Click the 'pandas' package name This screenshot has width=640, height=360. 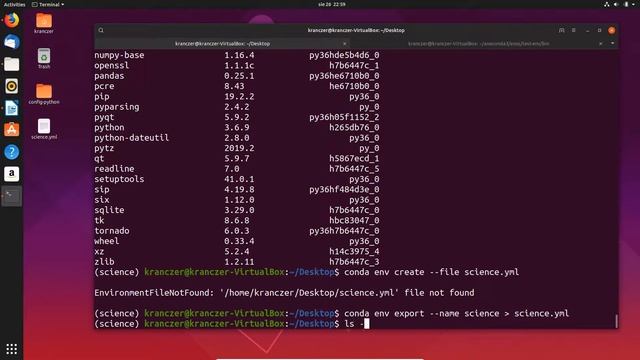[x=109, y=76]
